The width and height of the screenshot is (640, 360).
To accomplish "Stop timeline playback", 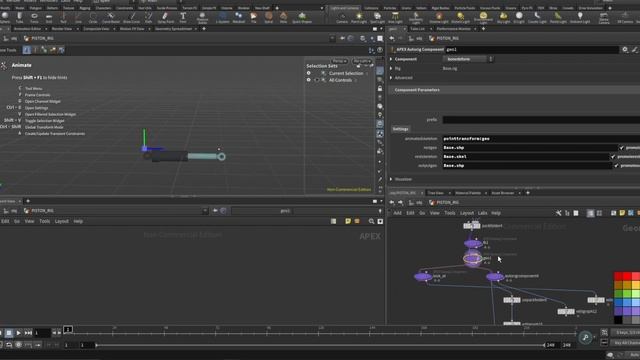I will click(x=9, y=333).
